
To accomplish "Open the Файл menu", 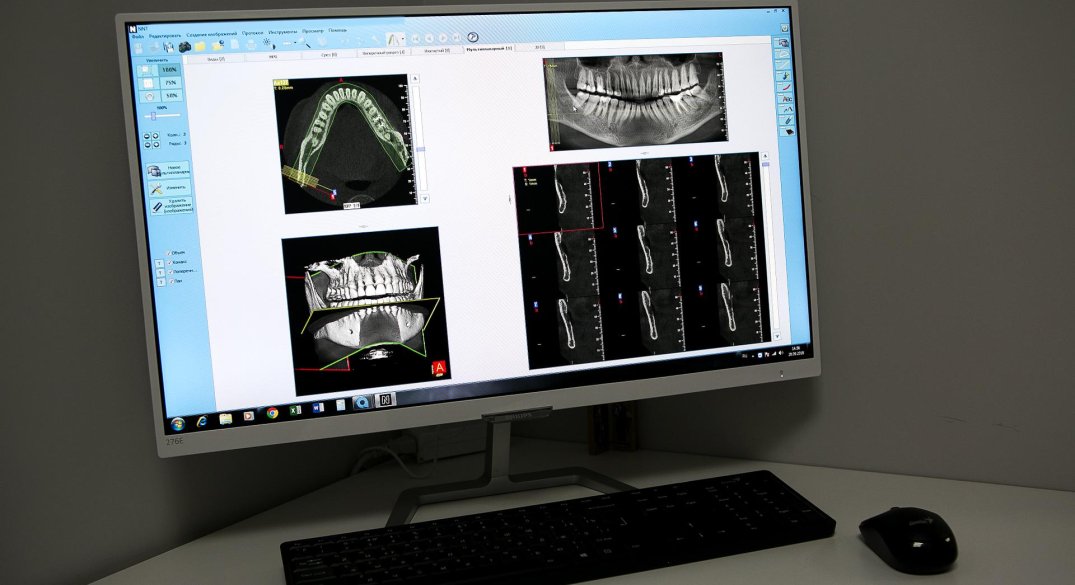I will click(x=138, y=36).
